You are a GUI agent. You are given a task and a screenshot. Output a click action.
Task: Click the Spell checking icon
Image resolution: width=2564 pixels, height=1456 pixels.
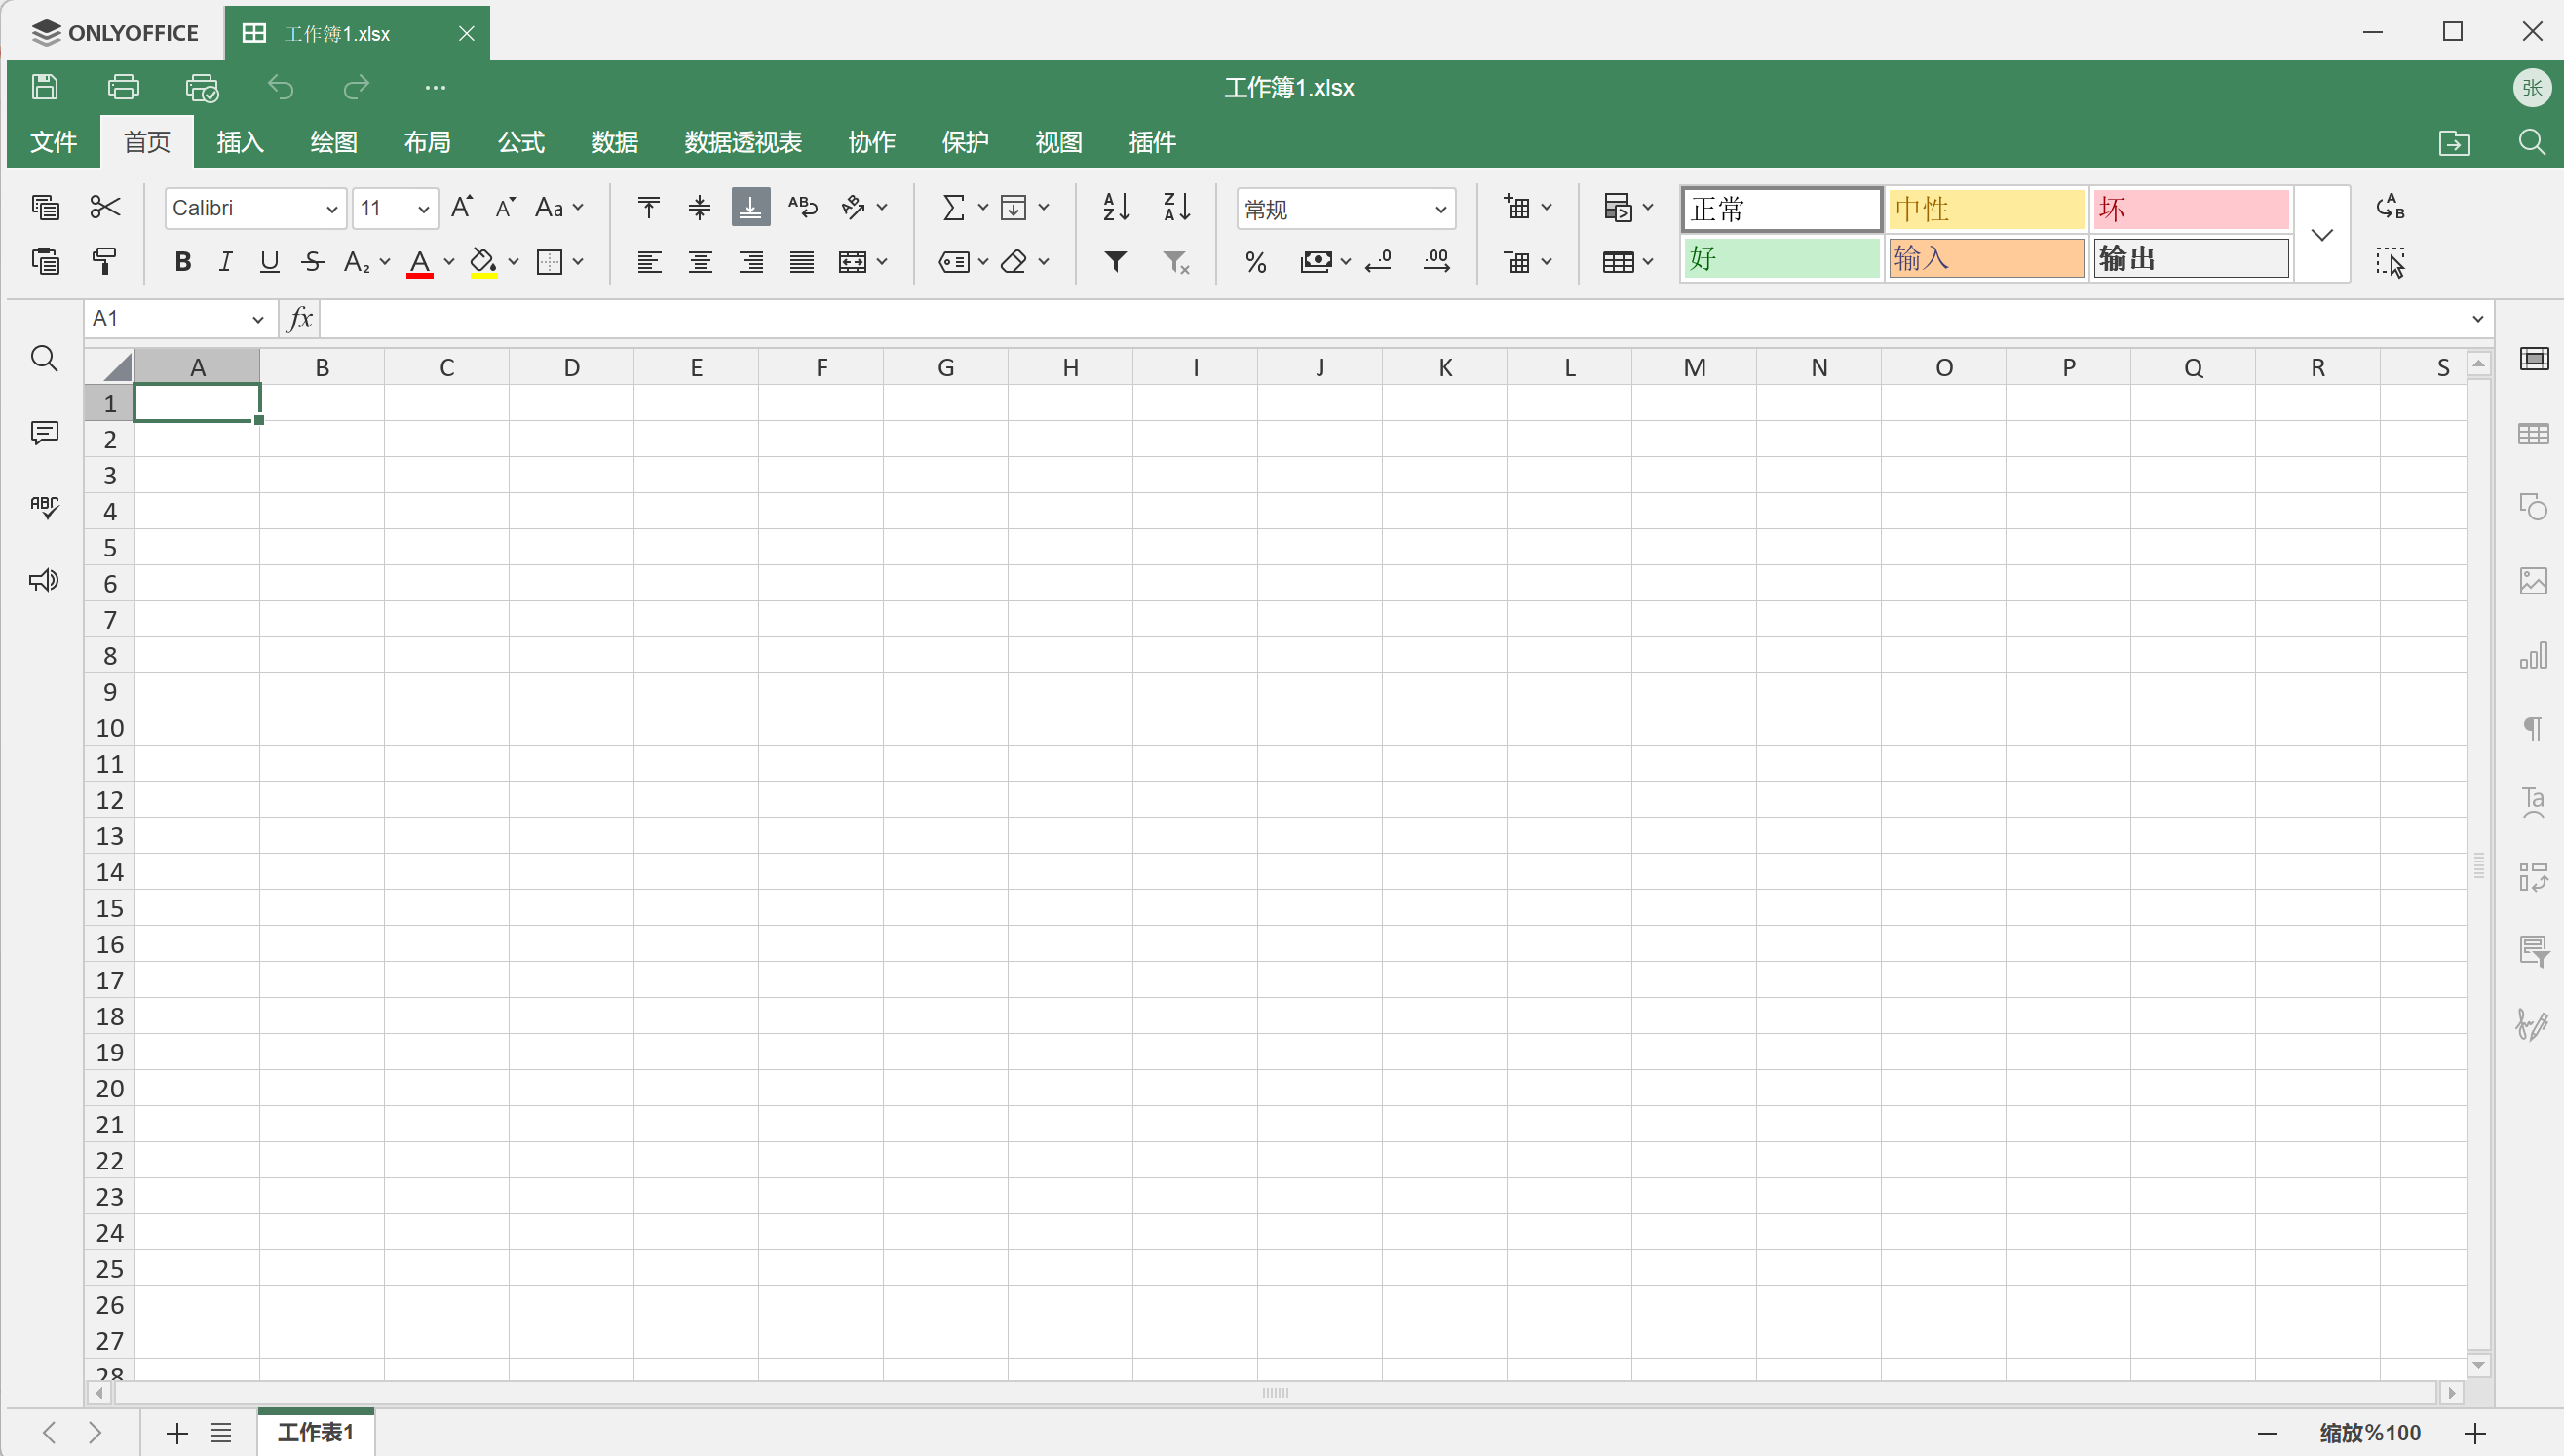[44, 507]
